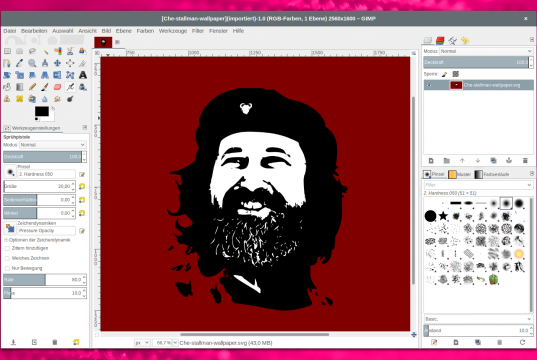Image resolution: width=537 pixels, height=360 pixels.
Task: Select the Ellipse Select tool
Action: point(20,51)
